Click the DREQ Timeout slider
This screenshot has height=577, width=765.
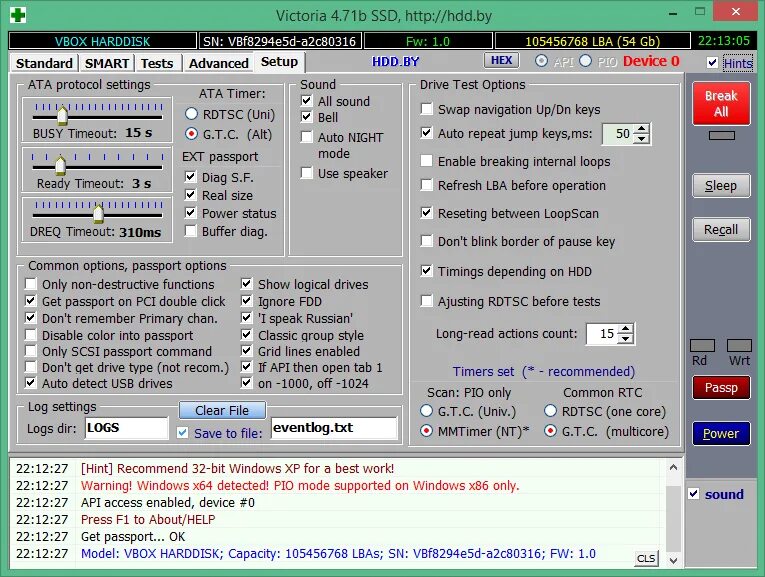97,212
